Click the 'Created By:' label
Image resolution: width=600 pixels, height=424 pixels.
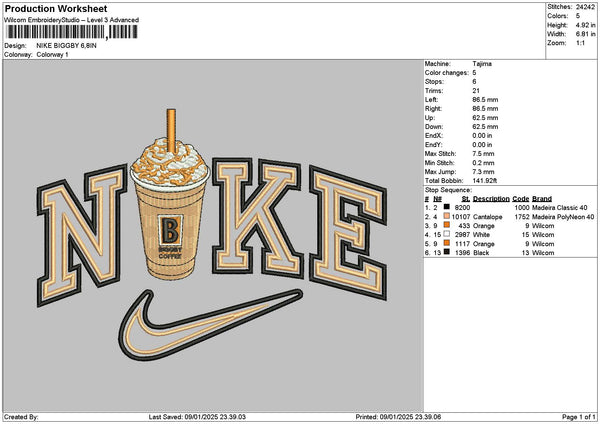click(x=21, y=417)
